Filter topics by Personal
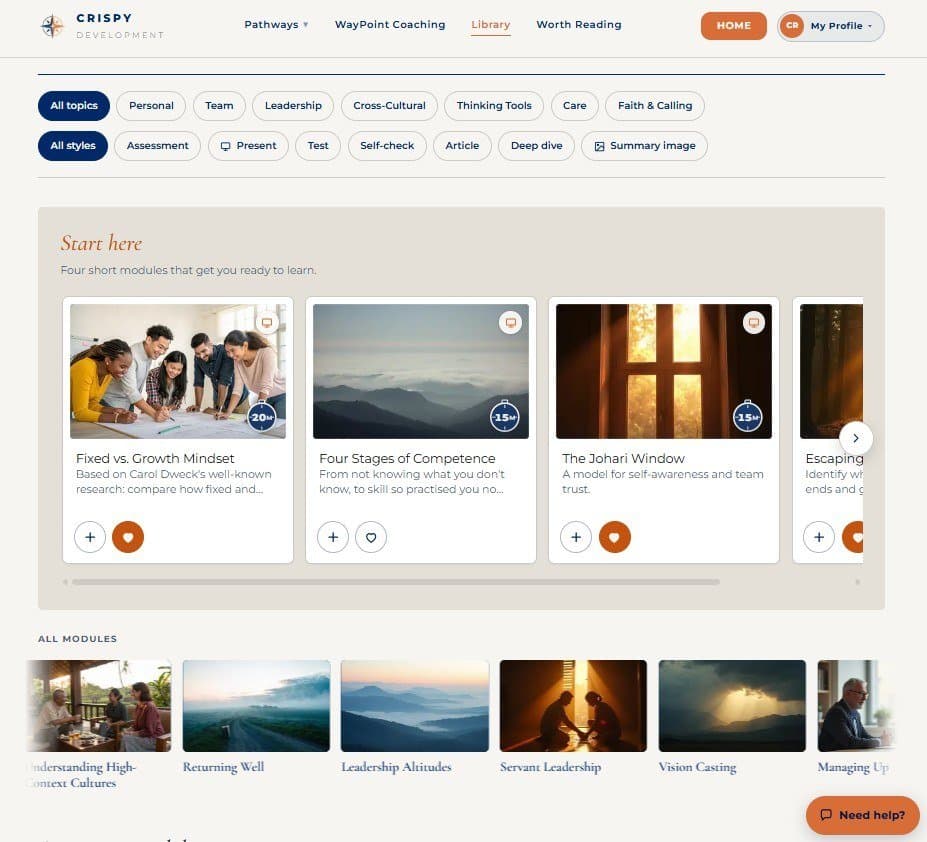 [151, 106]
